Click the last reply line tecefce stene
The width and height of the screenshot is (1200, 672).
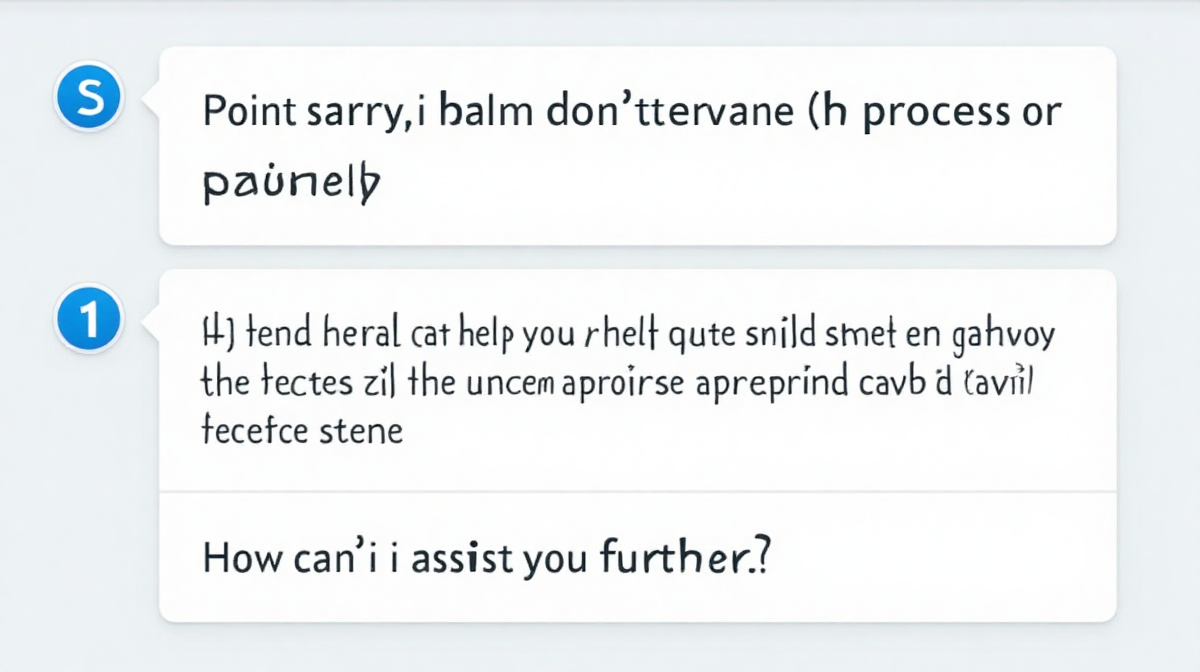pos(303,432)
